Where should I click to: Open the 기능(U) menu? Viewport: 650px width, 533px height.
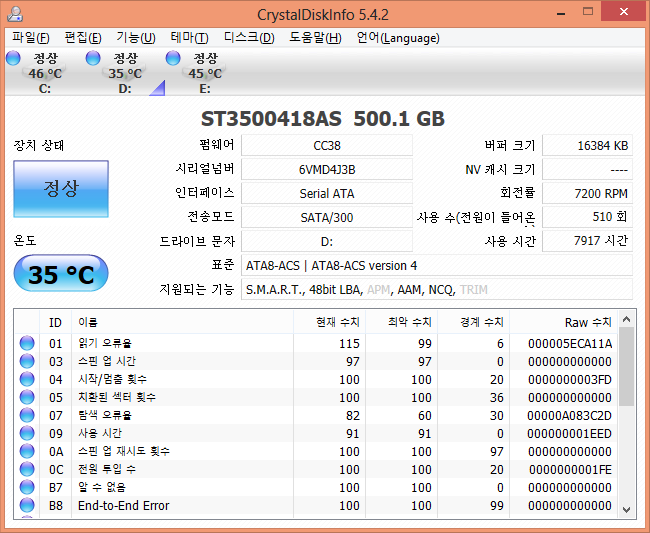click(136, 38)
